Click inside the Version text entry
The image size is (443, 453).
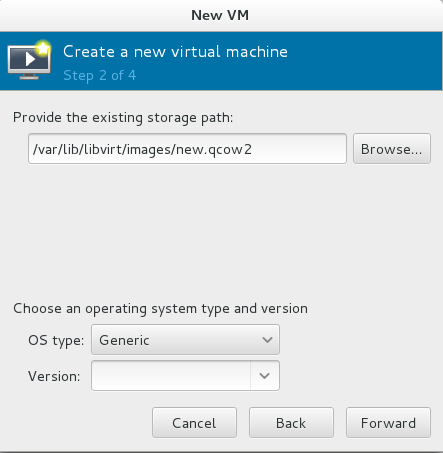[171, 376]
